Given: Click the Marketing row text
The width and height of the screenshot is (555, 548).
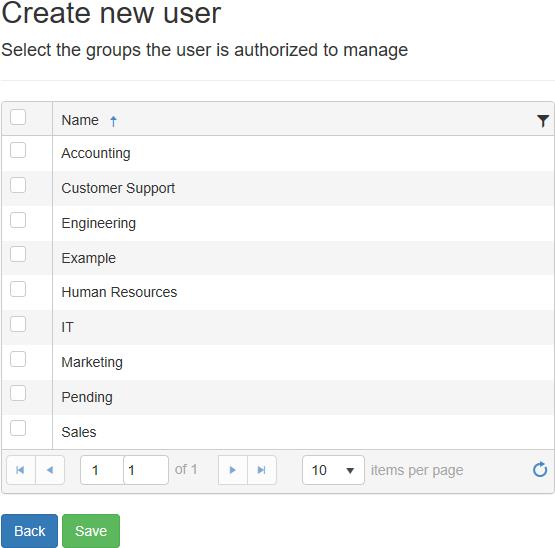Looking at the screenshot, I should click(x=92, y=362).
